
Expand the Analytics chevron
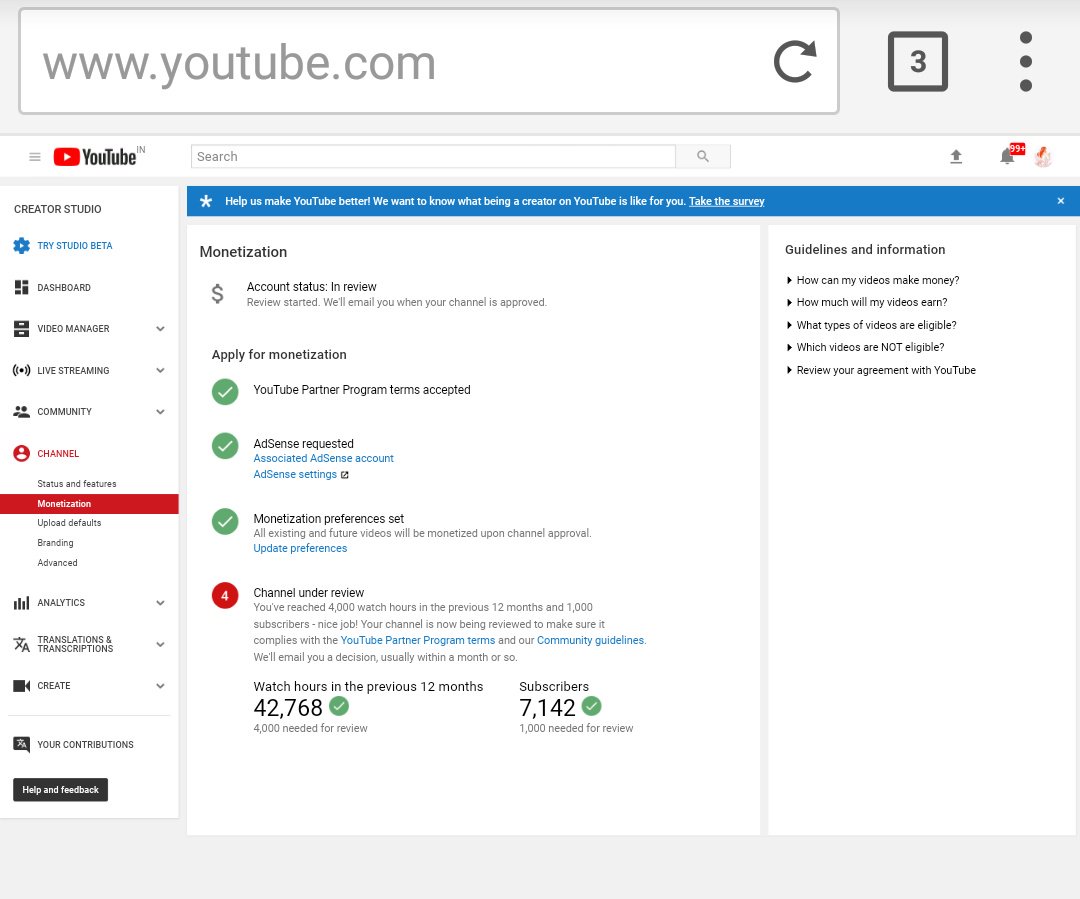tap(160, 603)
